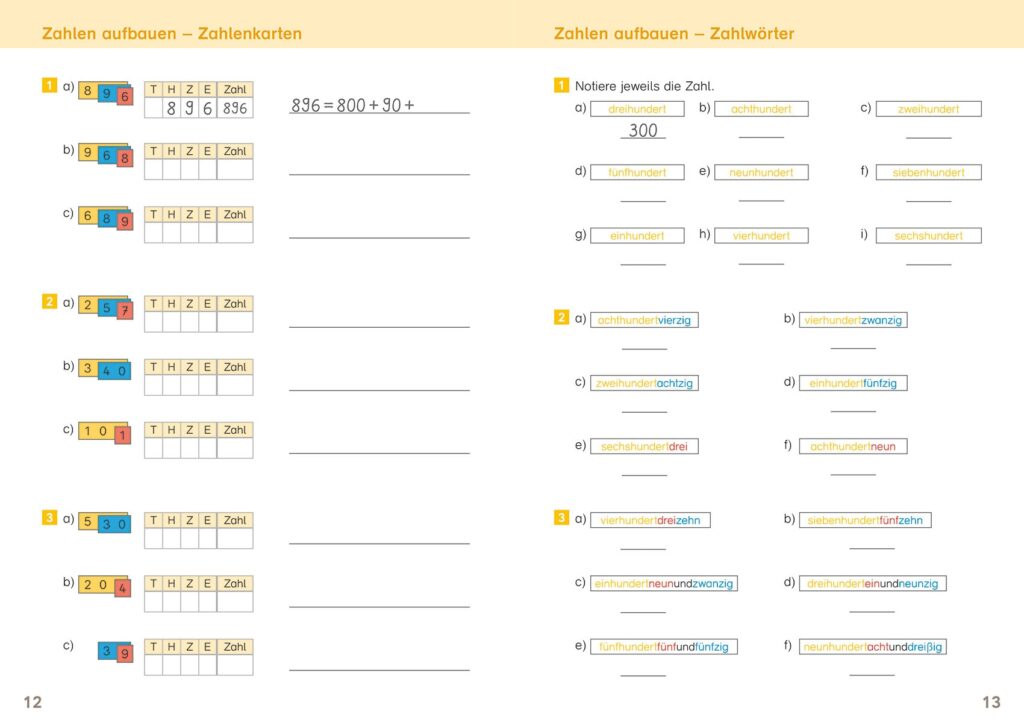Click the 896 number card stack
Screen dimensions: 1024x723
[106, 93]
